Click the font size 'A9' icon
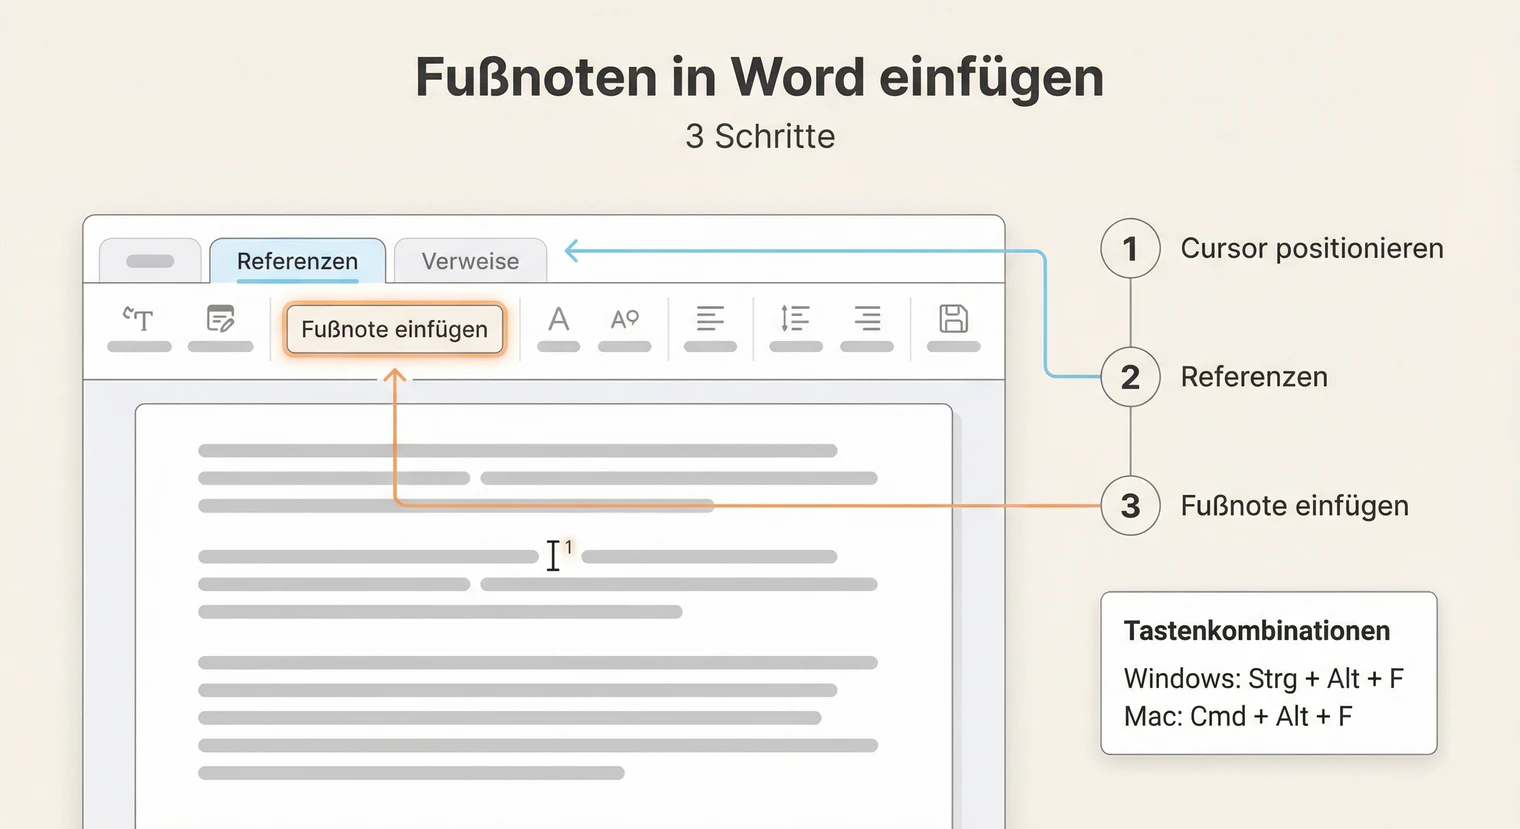Image resolution: width=1520 pixels, height=829 pixels. pos(624,320)
